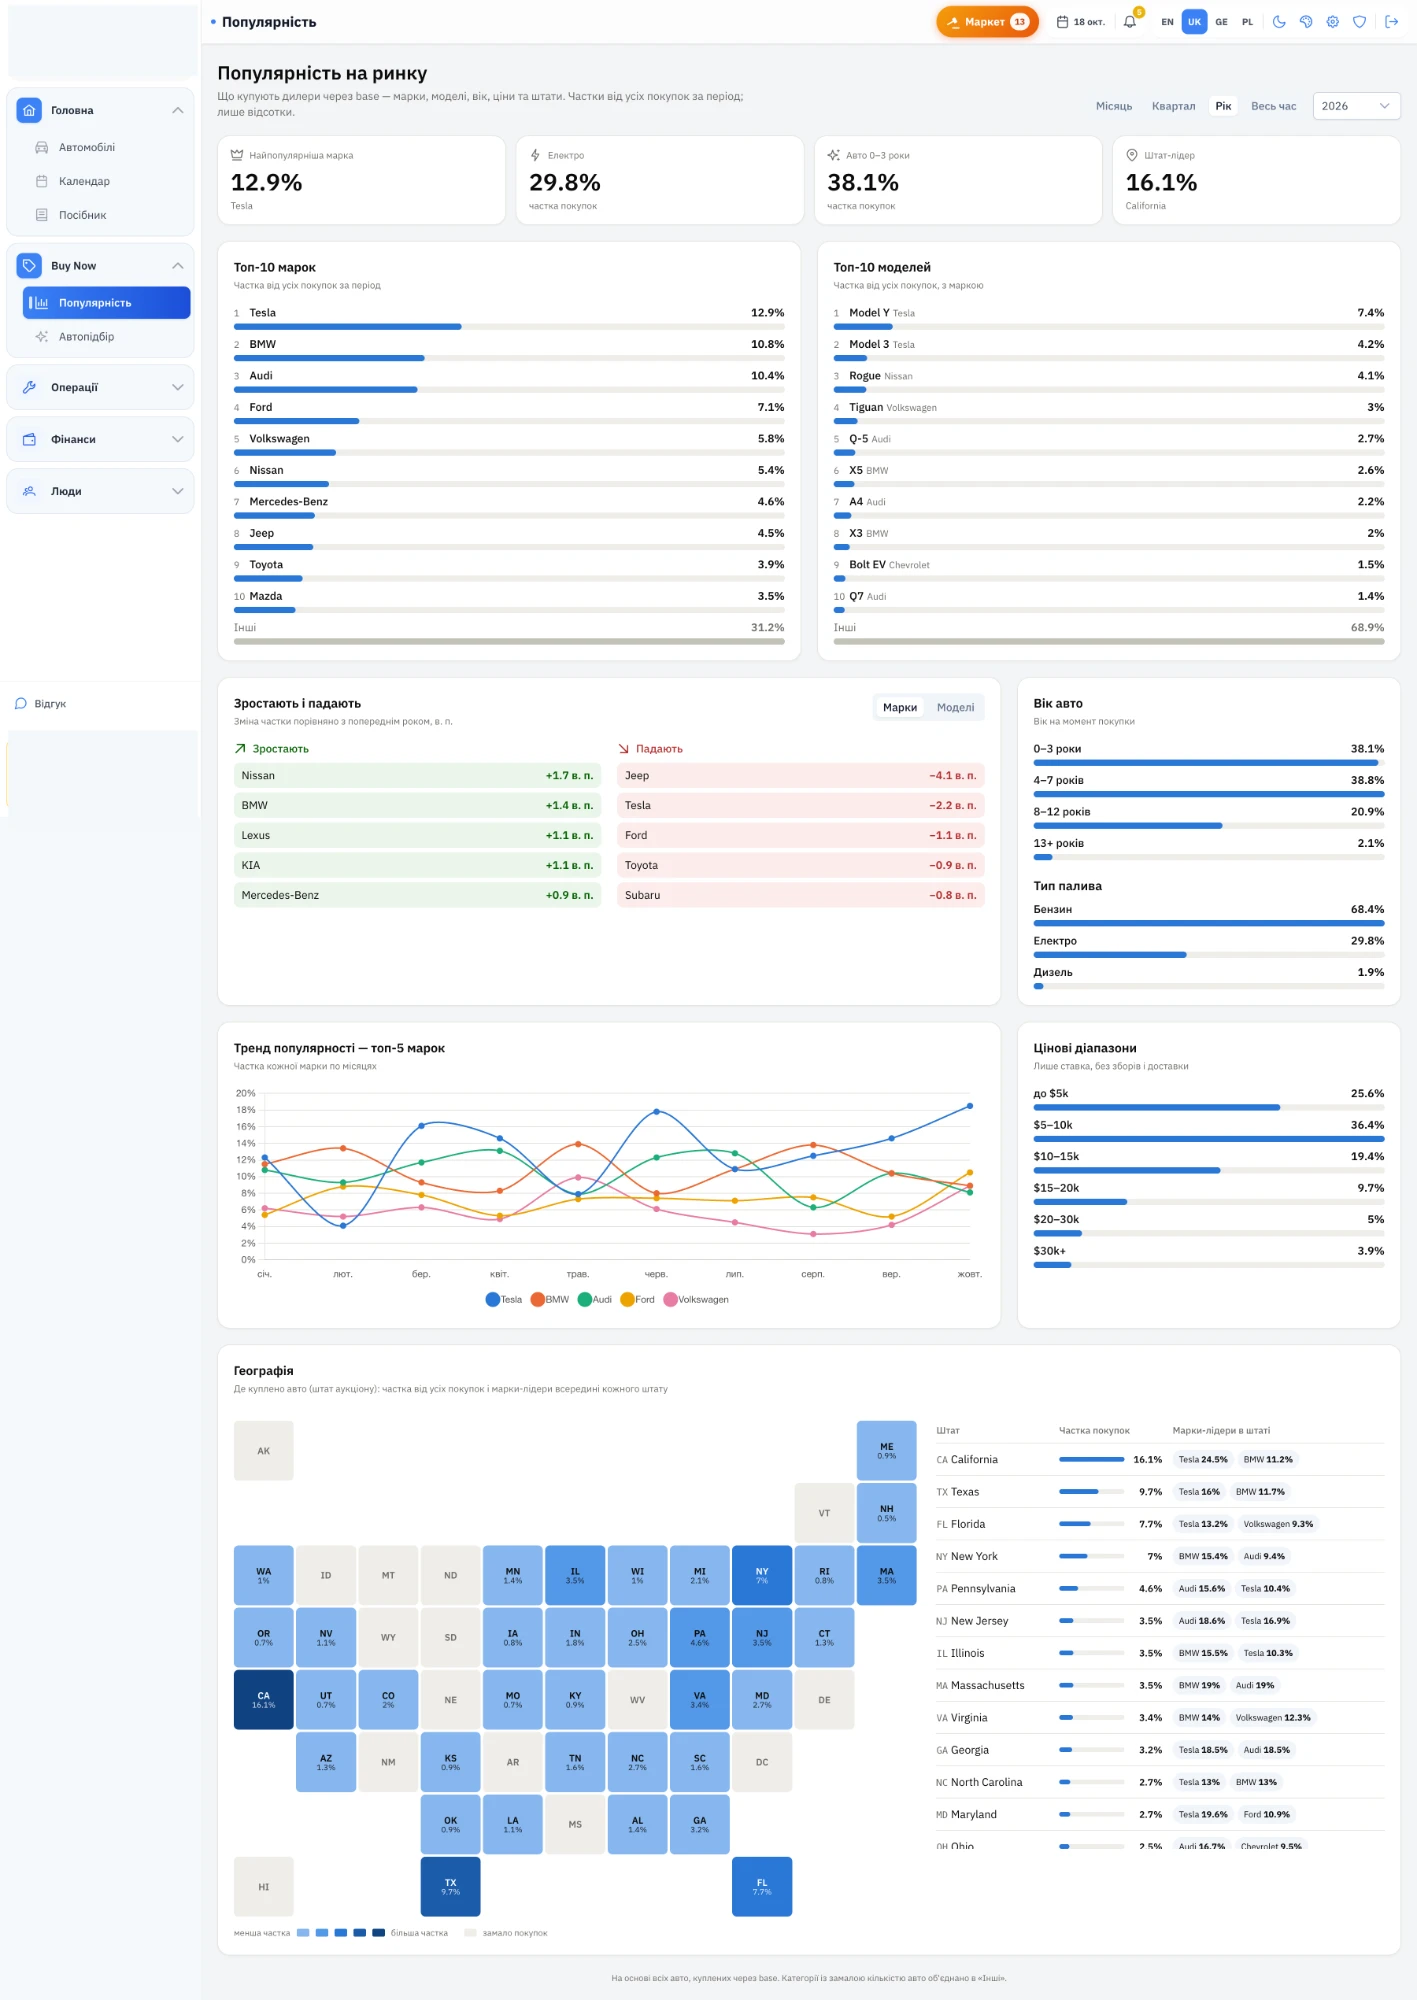Select the Рік period tab
Image resolution: width=1417 pixels, height=2000 pixels.
pyautogui.click(x=1224, y=106)
